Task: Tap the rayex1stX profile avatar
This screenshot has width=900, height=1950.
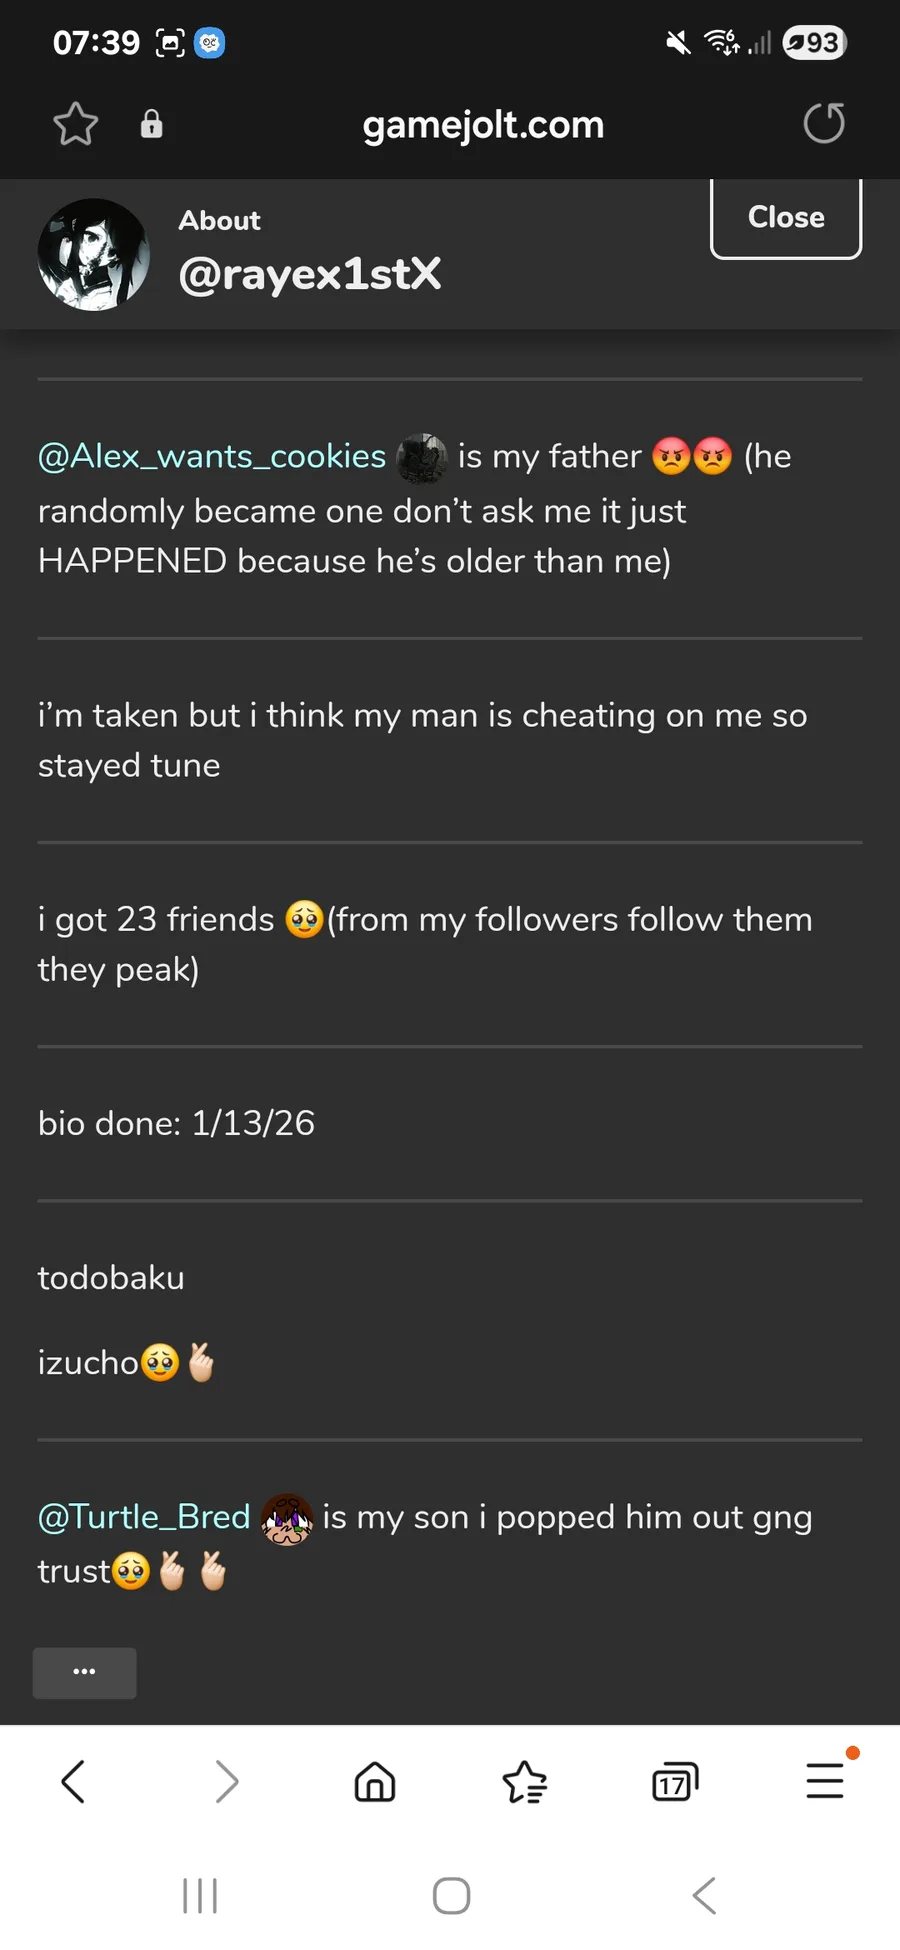Action: pyautogui.click(x=94, y=254)
